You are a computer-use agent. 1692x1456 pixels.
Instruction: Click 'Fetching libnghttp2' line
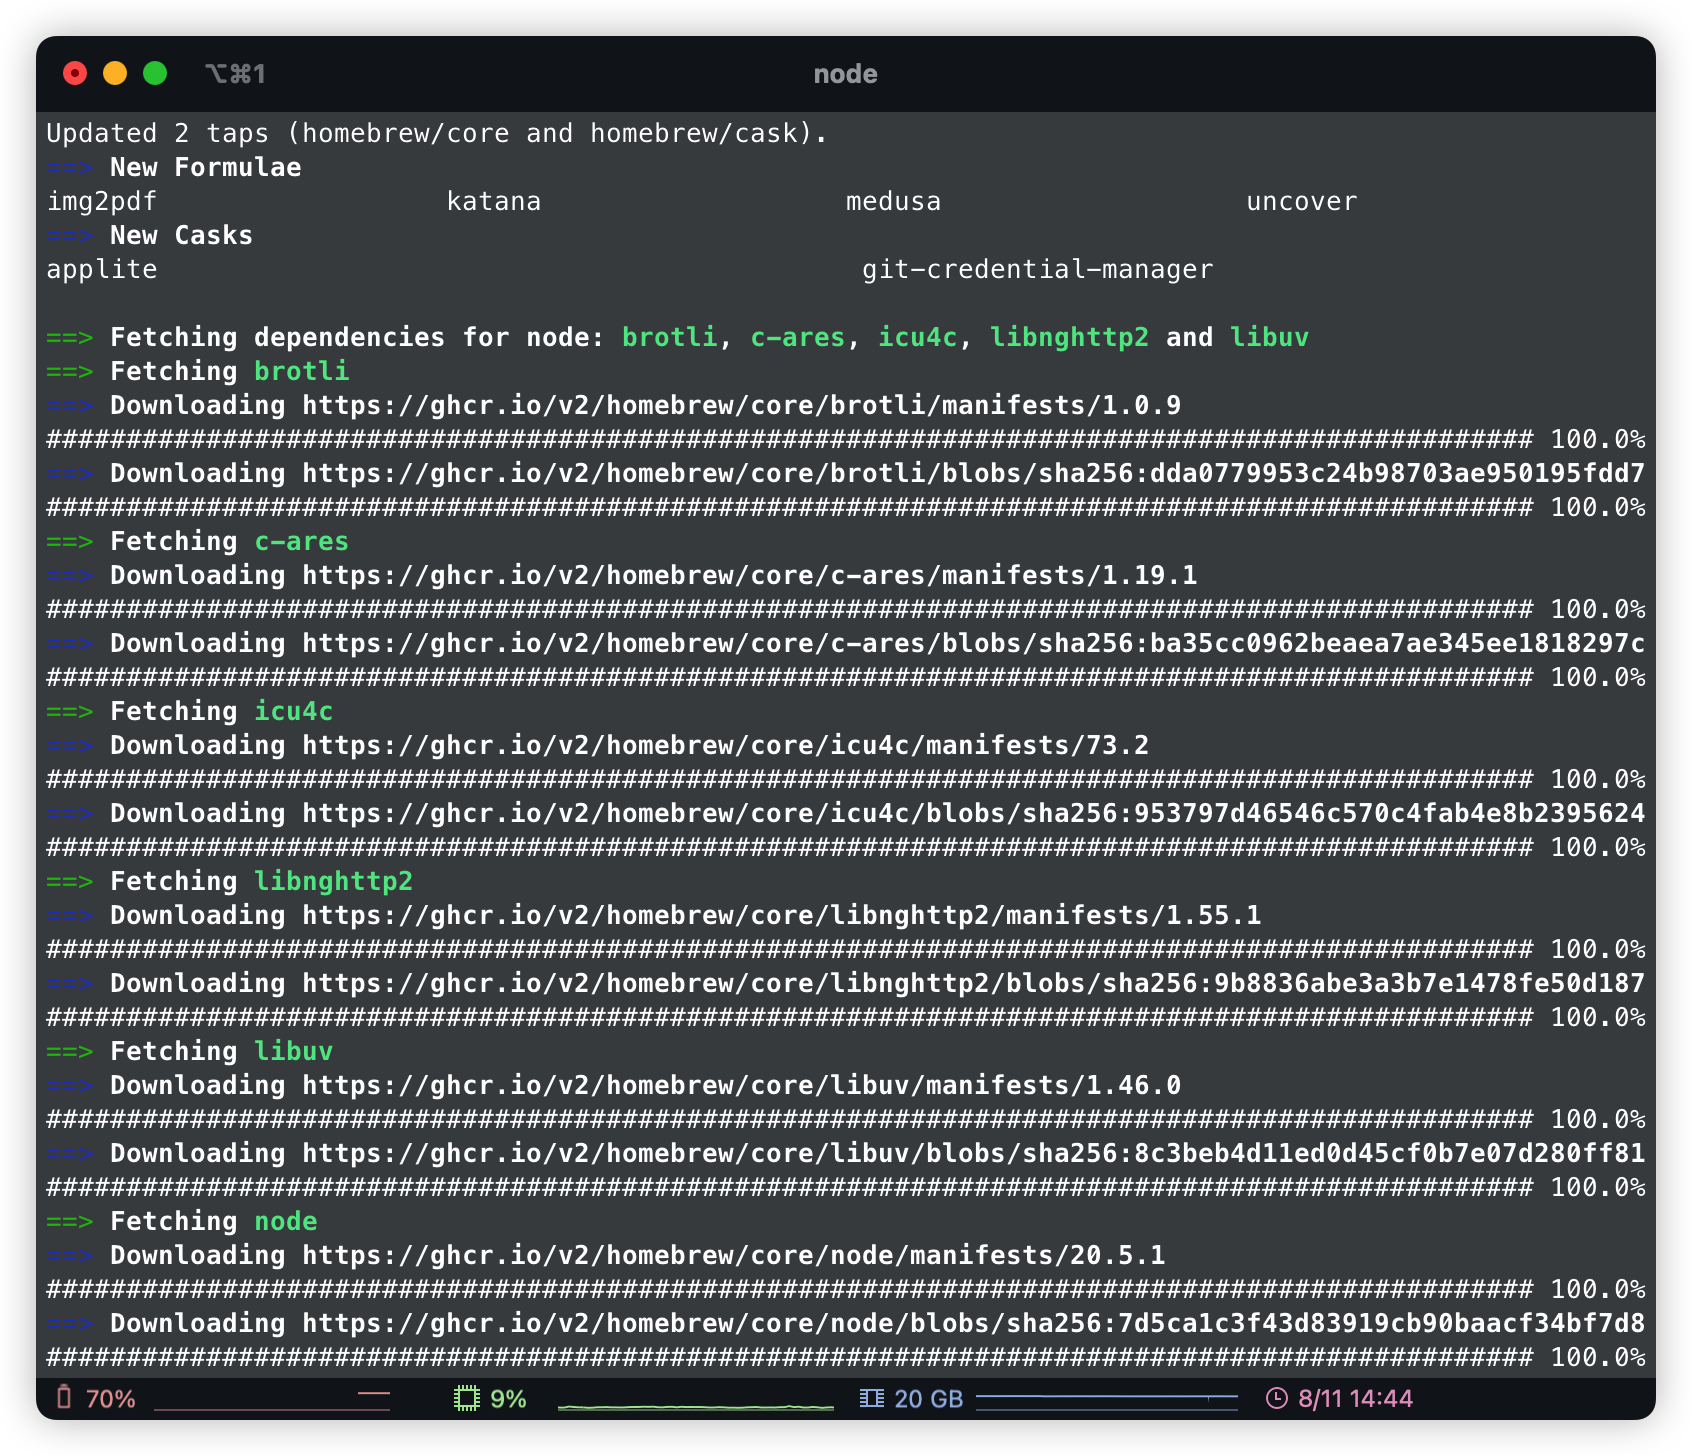[230, 881]
